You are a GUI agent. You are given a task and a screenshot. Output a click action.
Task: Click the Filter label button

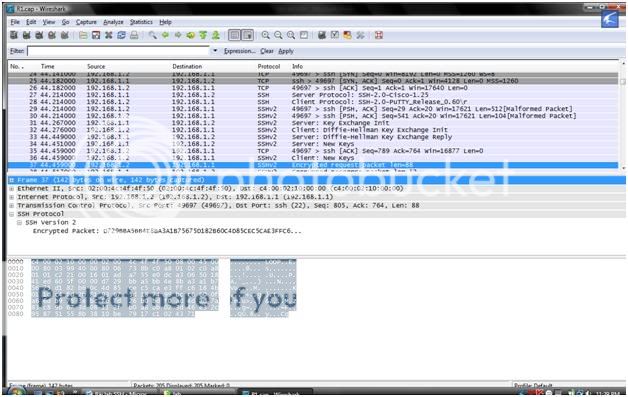[x=17, y=51]
